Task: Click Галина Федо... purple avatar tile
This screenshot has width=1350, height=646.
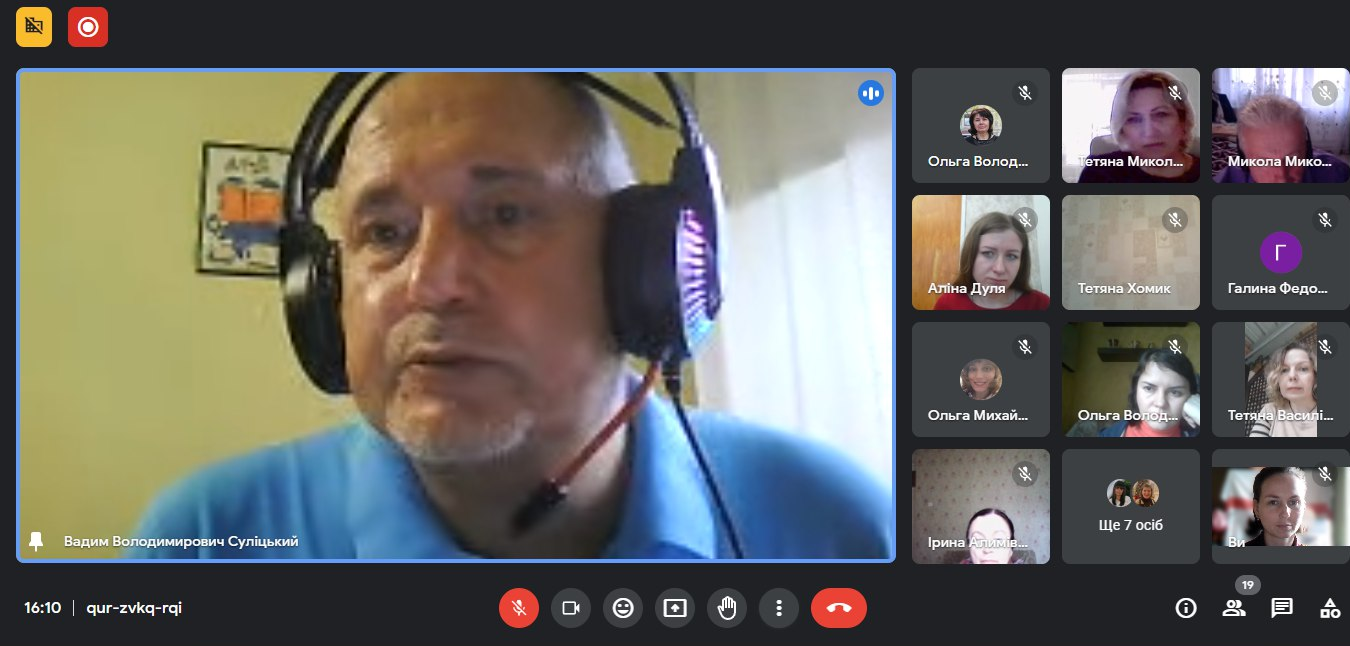Action: click(1280, 252)
